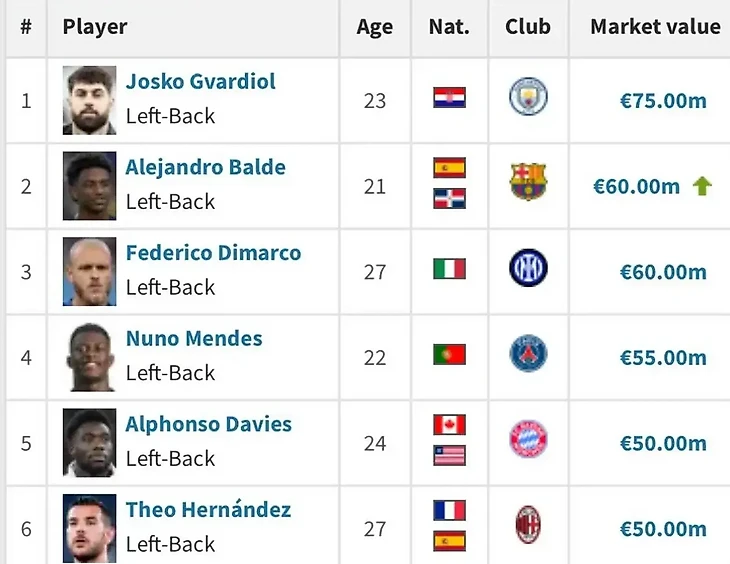Click the Canada flag for Alphonso Davies
The image size is (730, 564).
click(449, 425)
